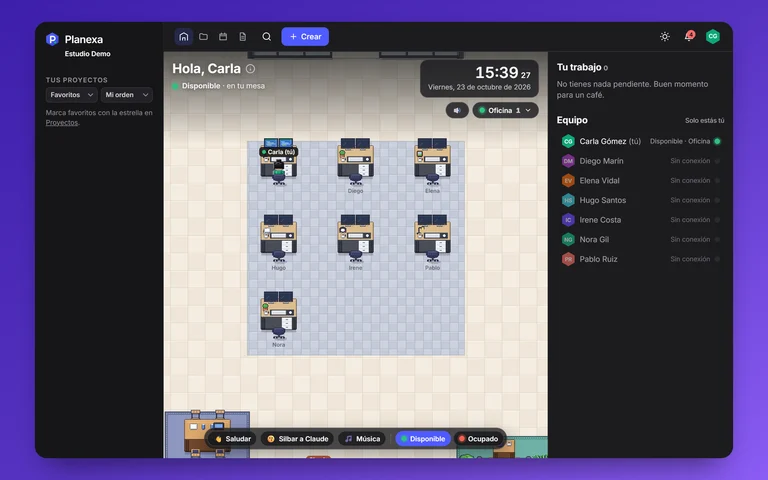768x480 pixels.
Task: Open the CG profile avatar menu
Action: tap(713, 36)
